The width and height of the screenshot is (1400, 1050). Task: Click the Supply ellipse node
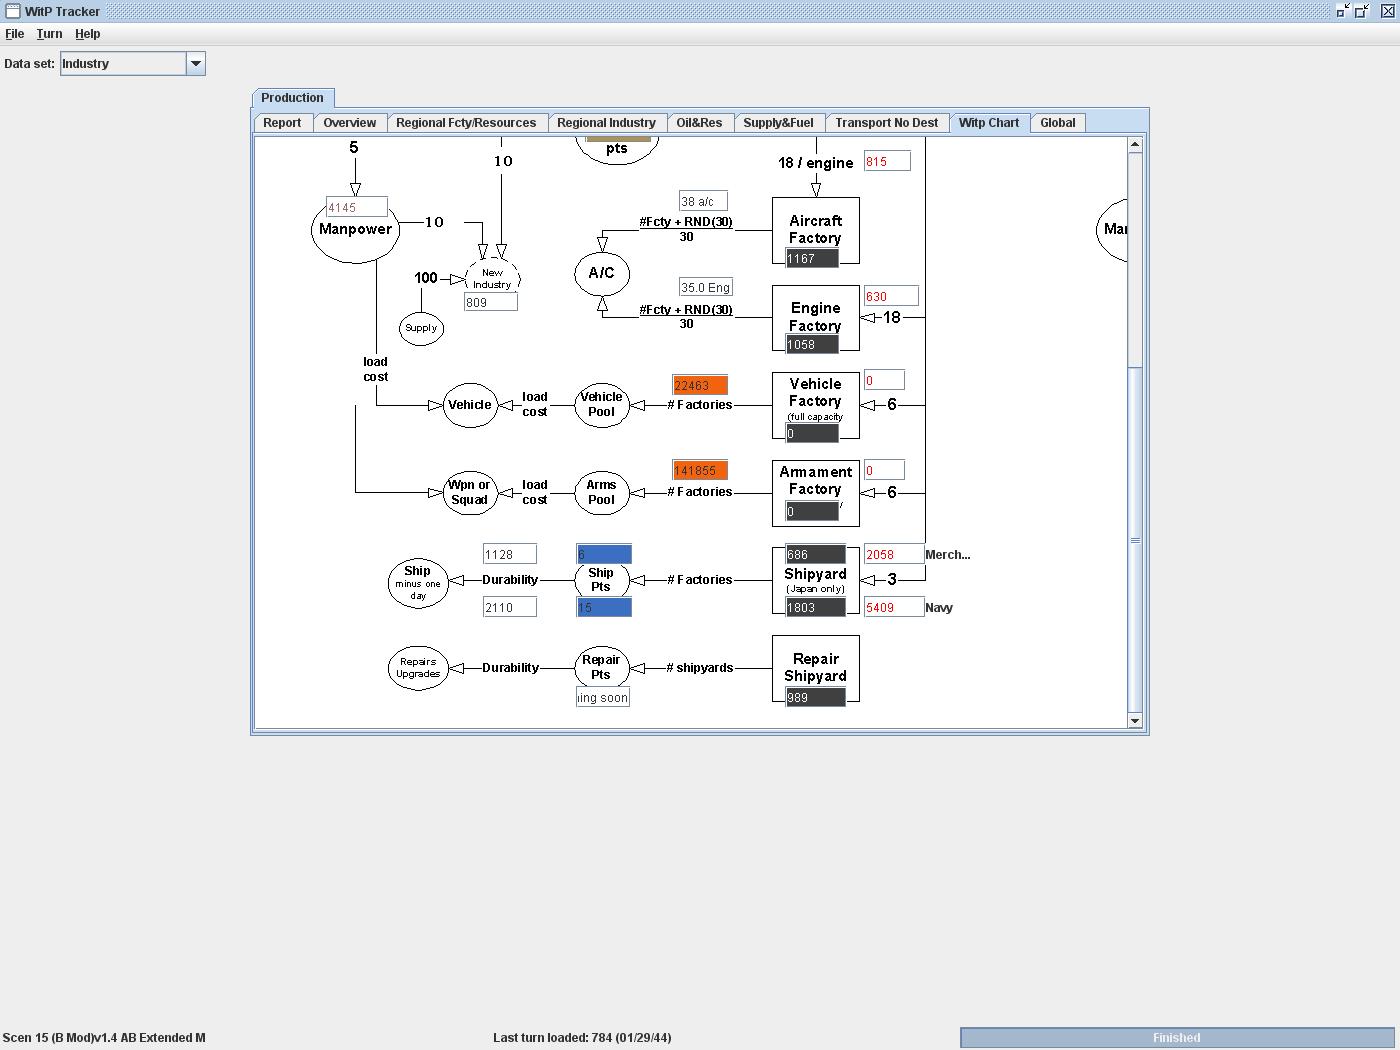click(x=421, y=328)
